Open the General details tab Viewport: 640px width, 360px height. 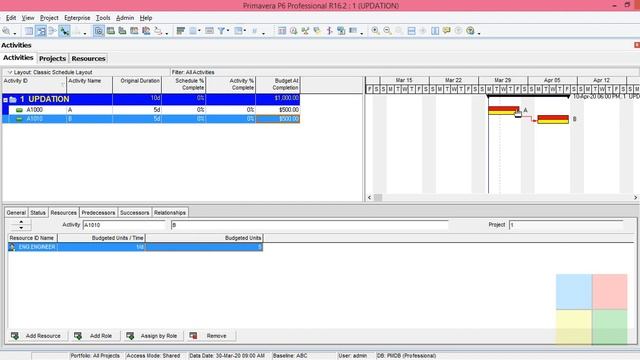pyautogui.click(x=16, y=213)
